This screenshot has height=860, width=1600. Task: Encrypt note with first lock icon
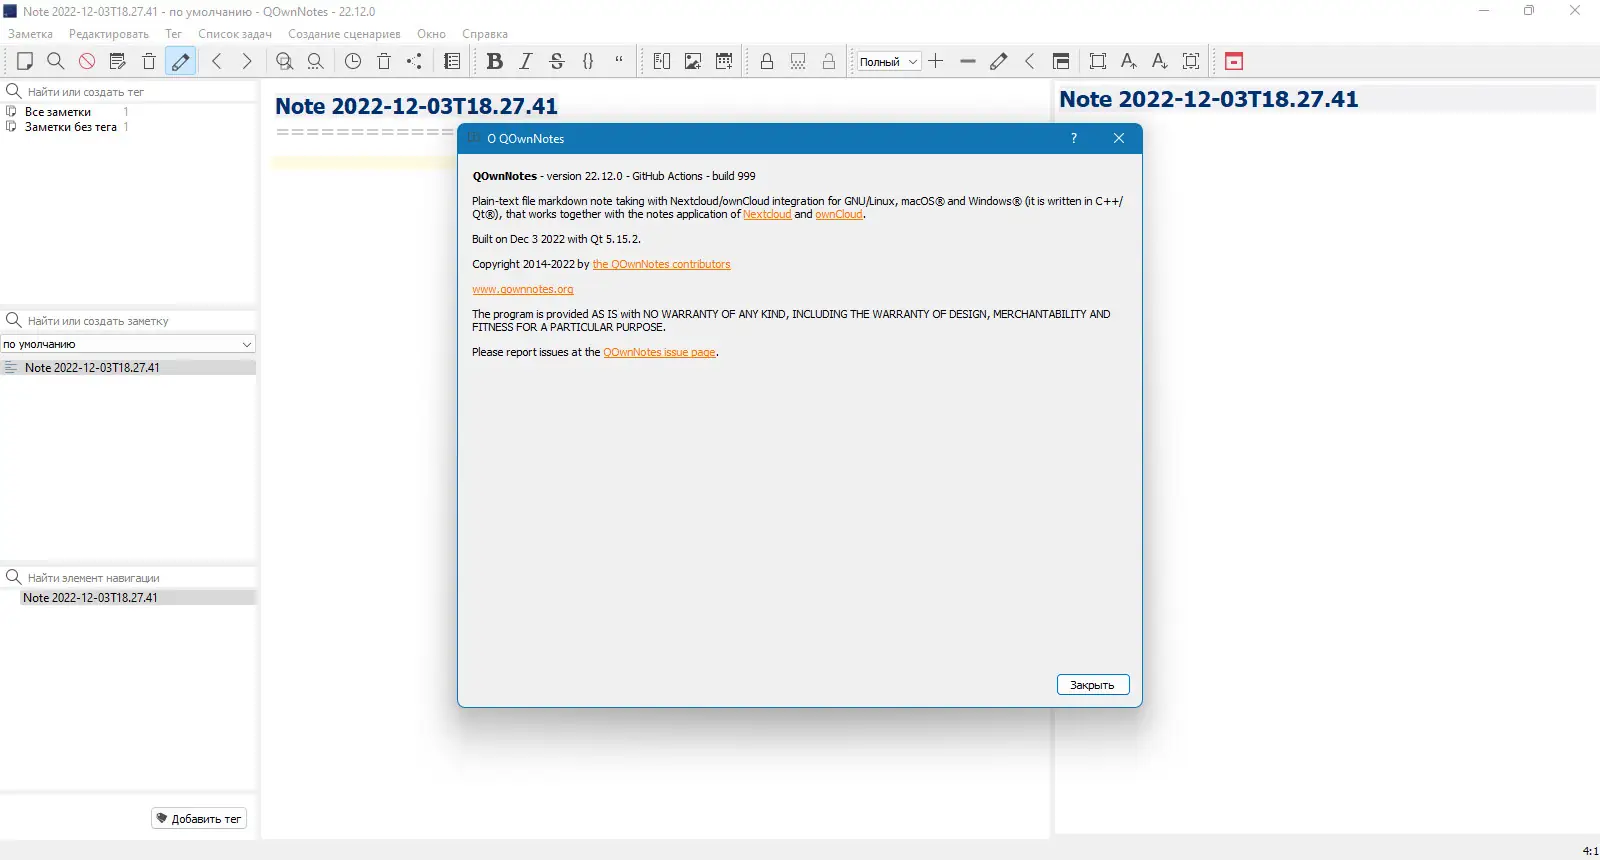pyautogui.click(x=767, y=61)
